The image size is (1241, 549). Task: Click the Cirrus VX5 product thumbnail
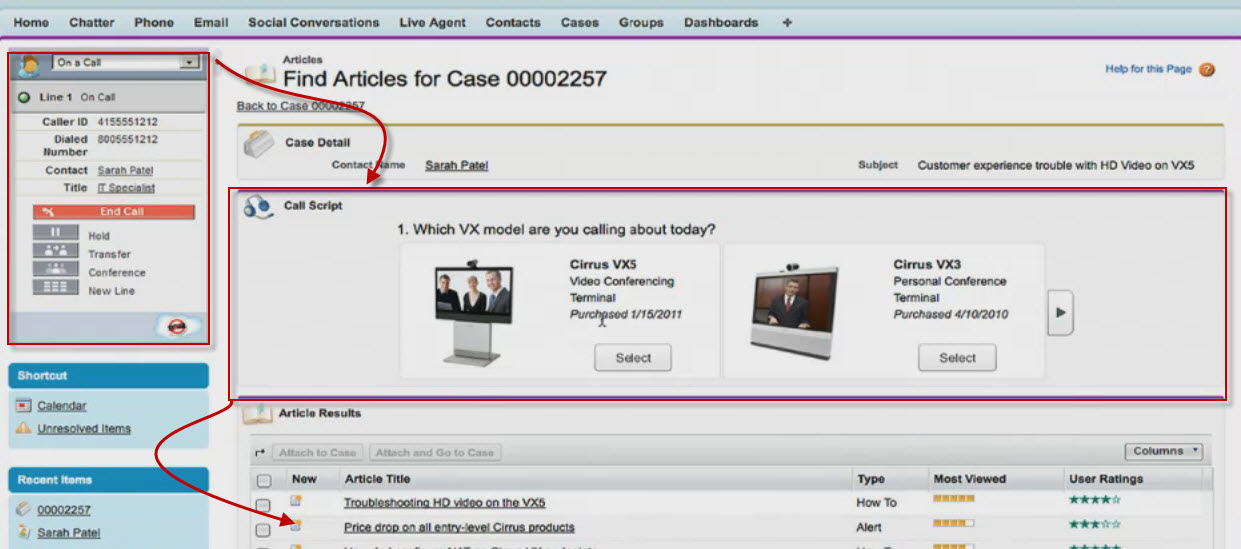coord(475,314)
